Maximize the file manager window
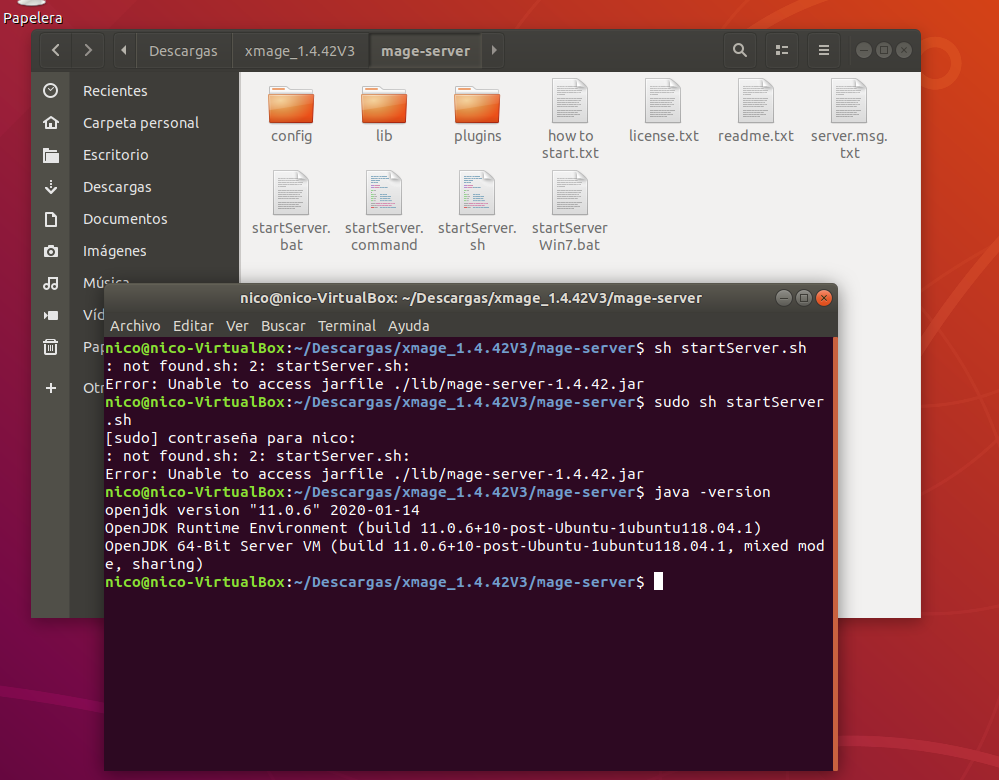 point(884,50)
